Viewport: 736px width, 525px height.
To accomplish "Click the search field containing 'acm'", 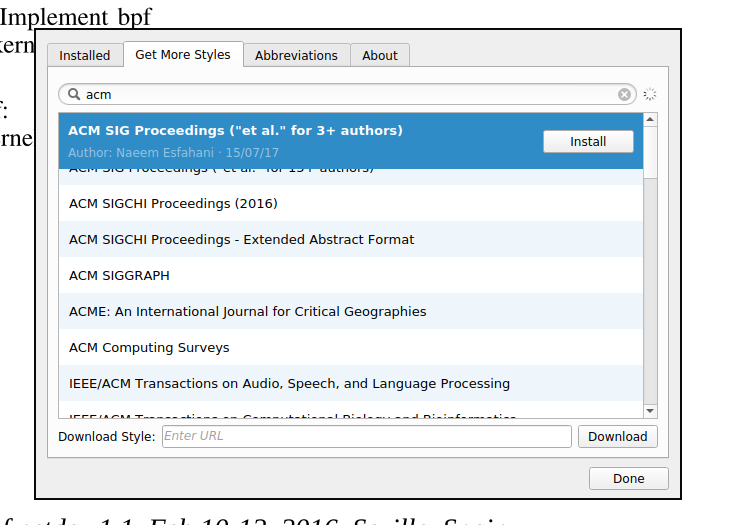I will (347, 94).
